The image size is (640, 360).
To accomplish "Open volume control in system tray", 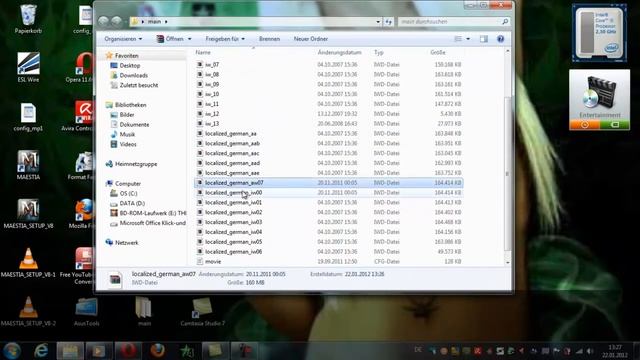I will click(x=590, y=351).
